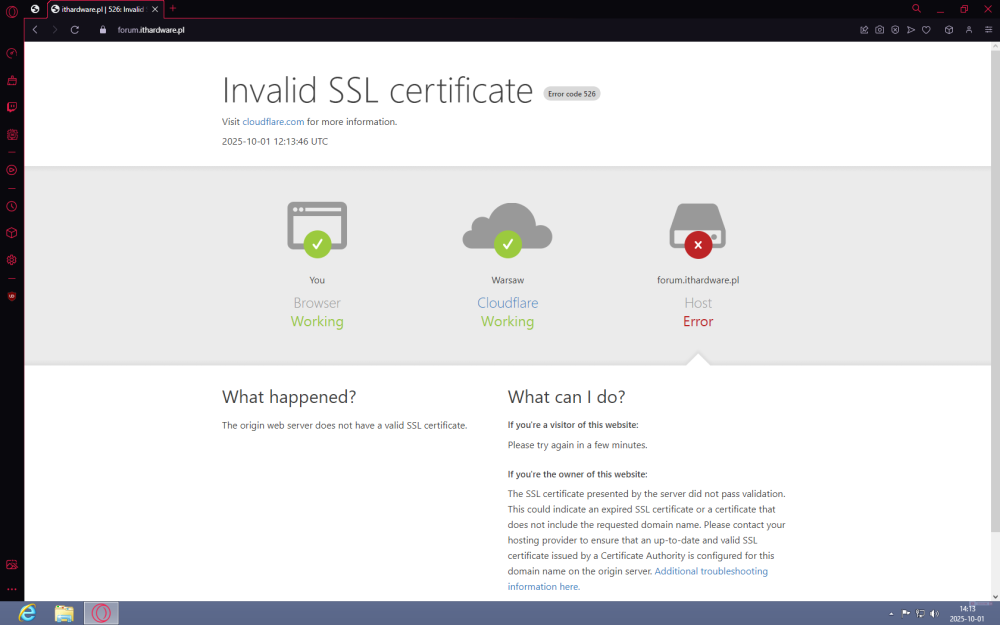This screenshot has height=625, width=1000.
Task: Open a new tab with the plus button
Action: (x=172, y=8)
